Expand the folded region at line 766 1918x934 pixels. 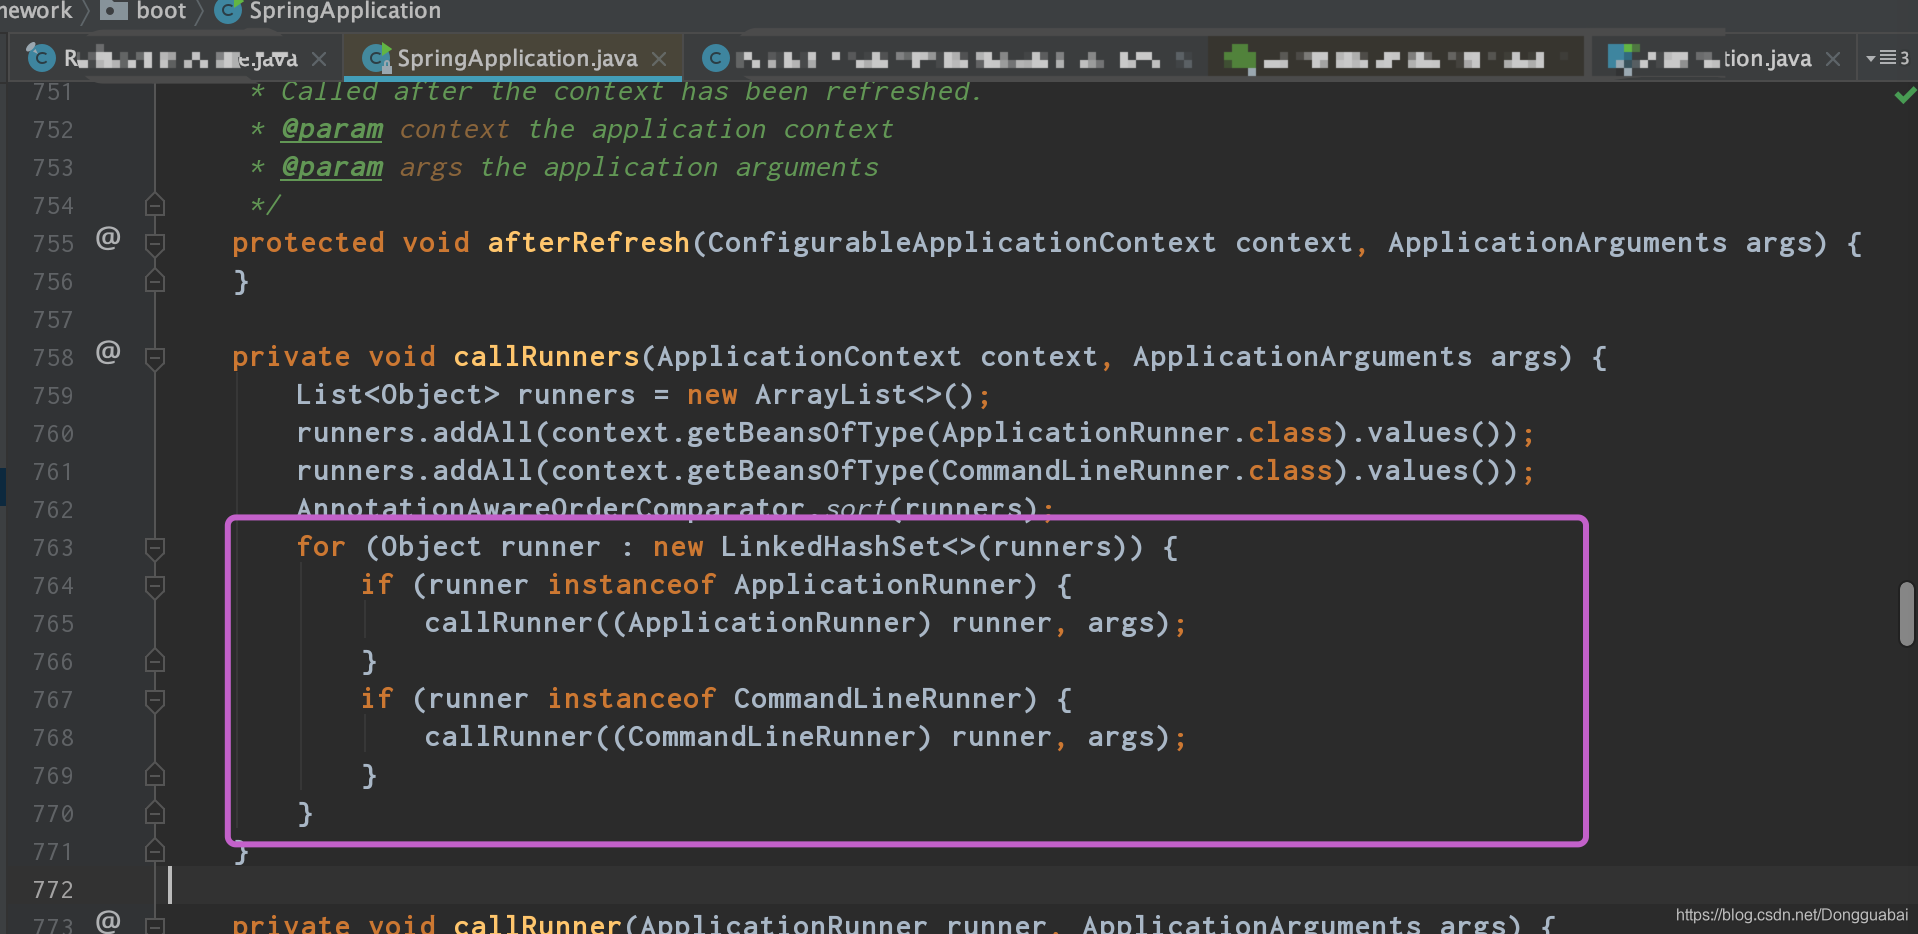click(x=155, y=661)
